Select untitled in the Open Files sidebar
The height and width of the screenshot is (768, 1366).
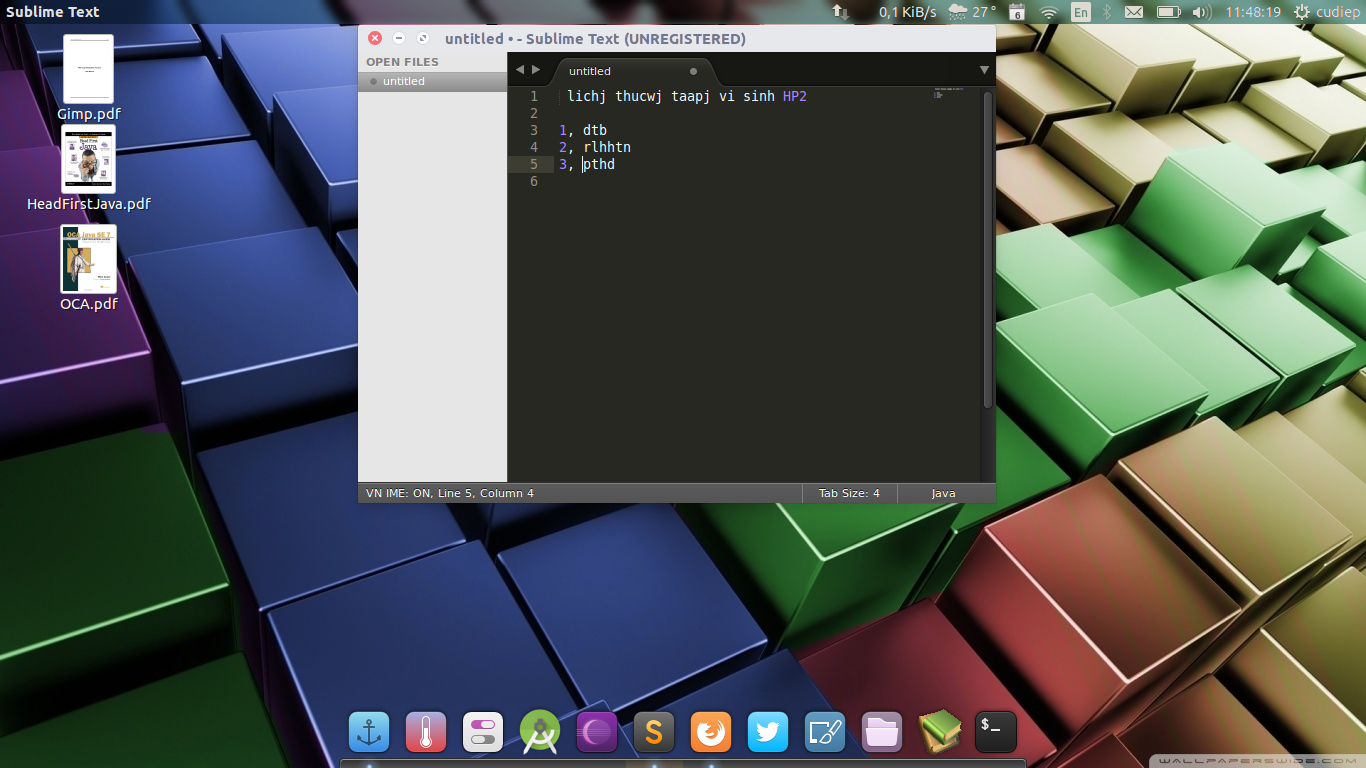pyautogui.click(x=432, y=81)
